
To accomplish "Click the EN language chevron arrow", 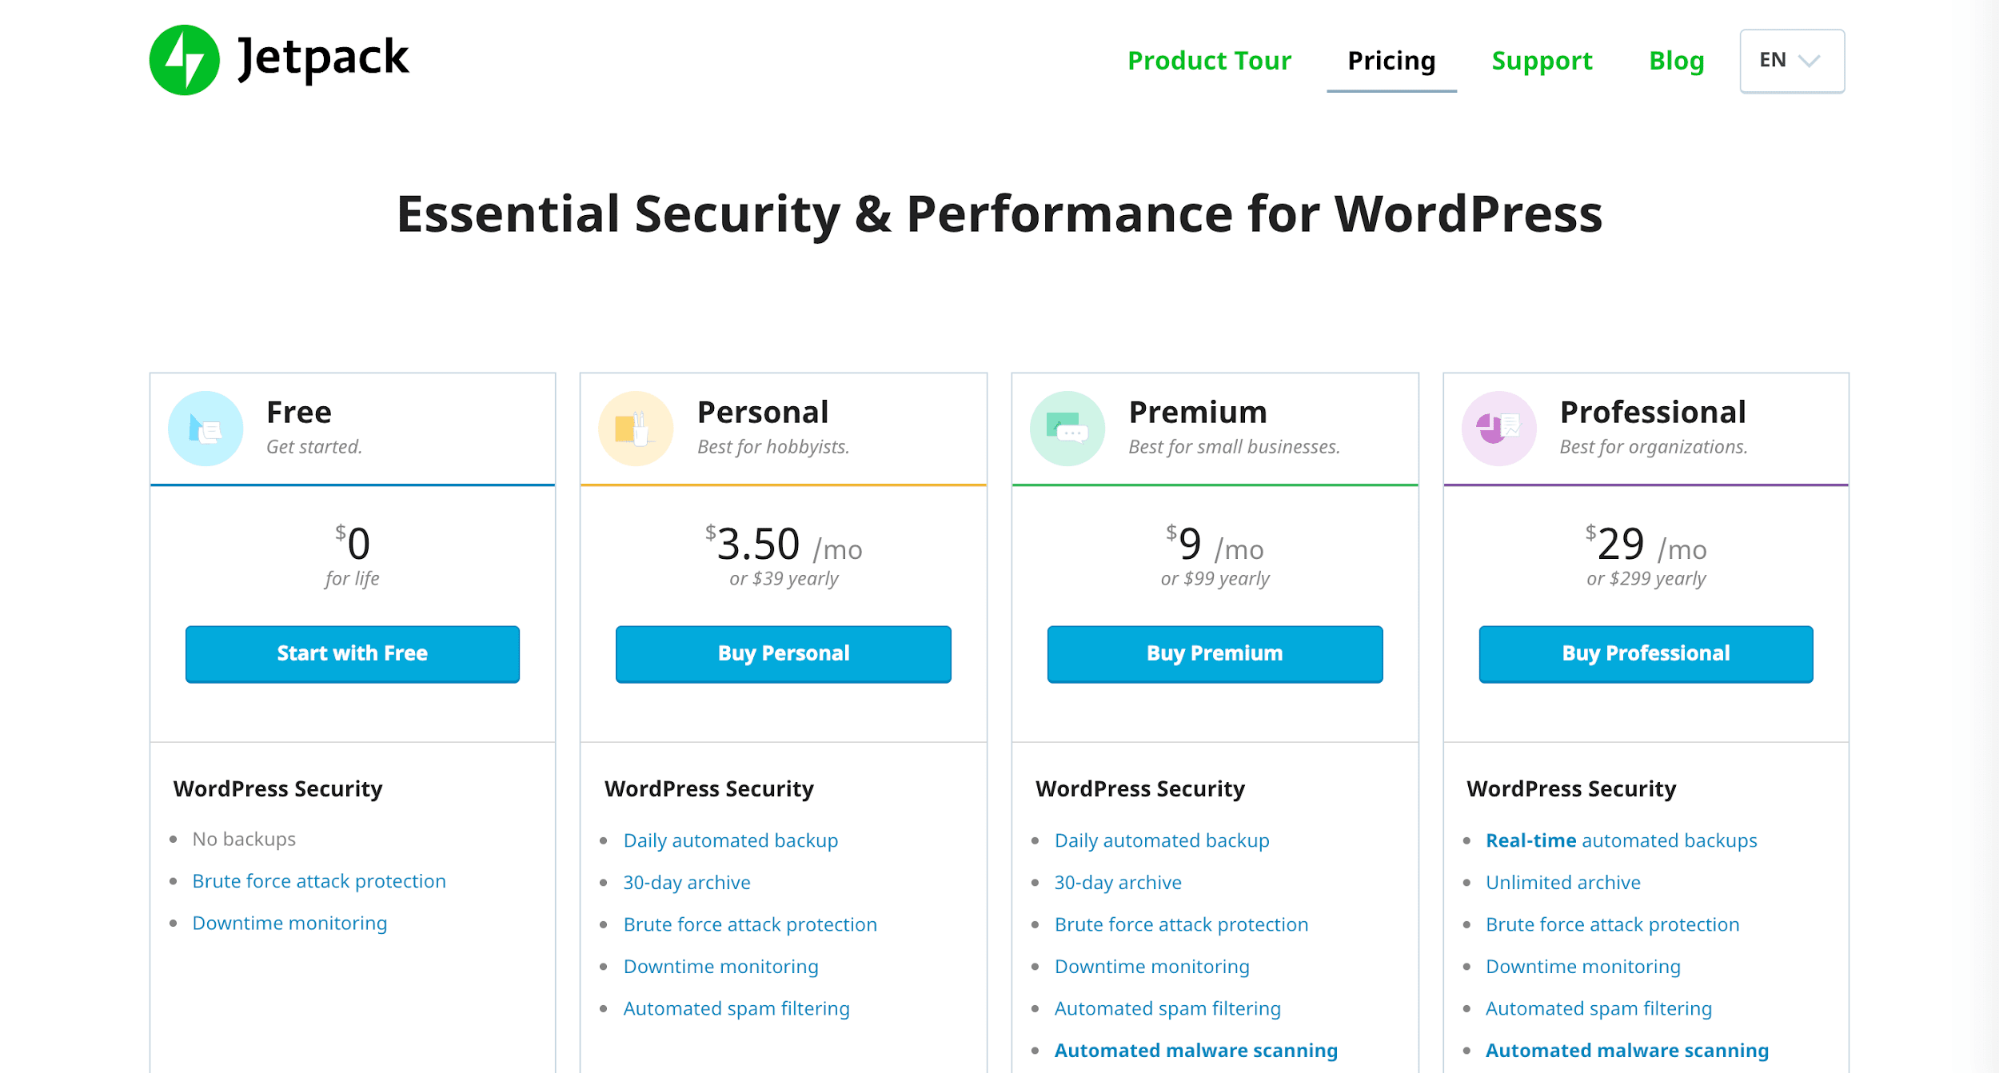I will (x=1810, y=61).
